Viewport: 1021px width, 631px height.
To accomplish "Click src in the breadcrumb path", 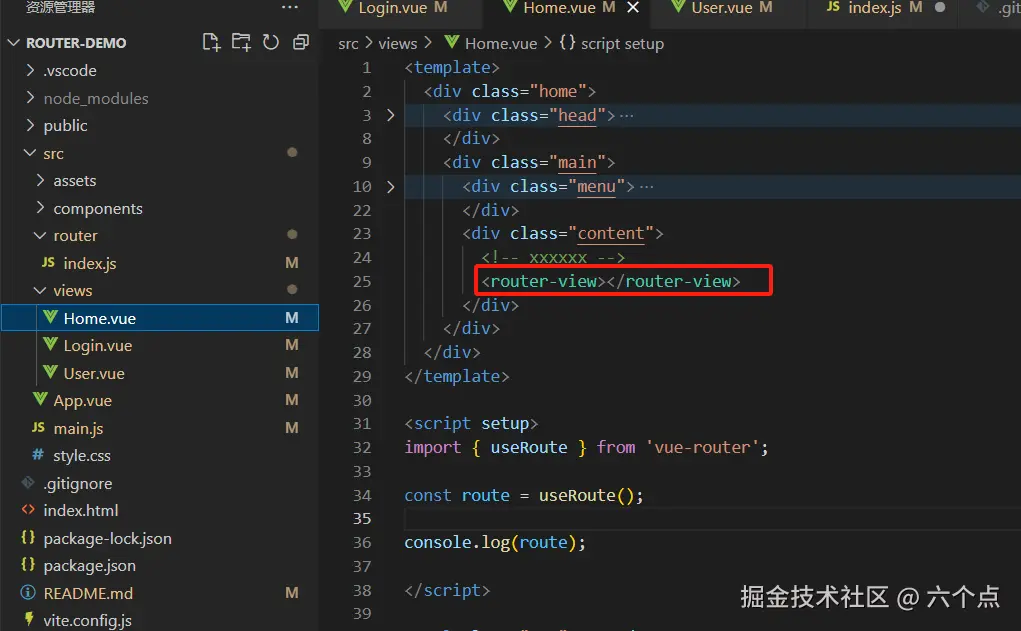I will click(x=348, y=44).
